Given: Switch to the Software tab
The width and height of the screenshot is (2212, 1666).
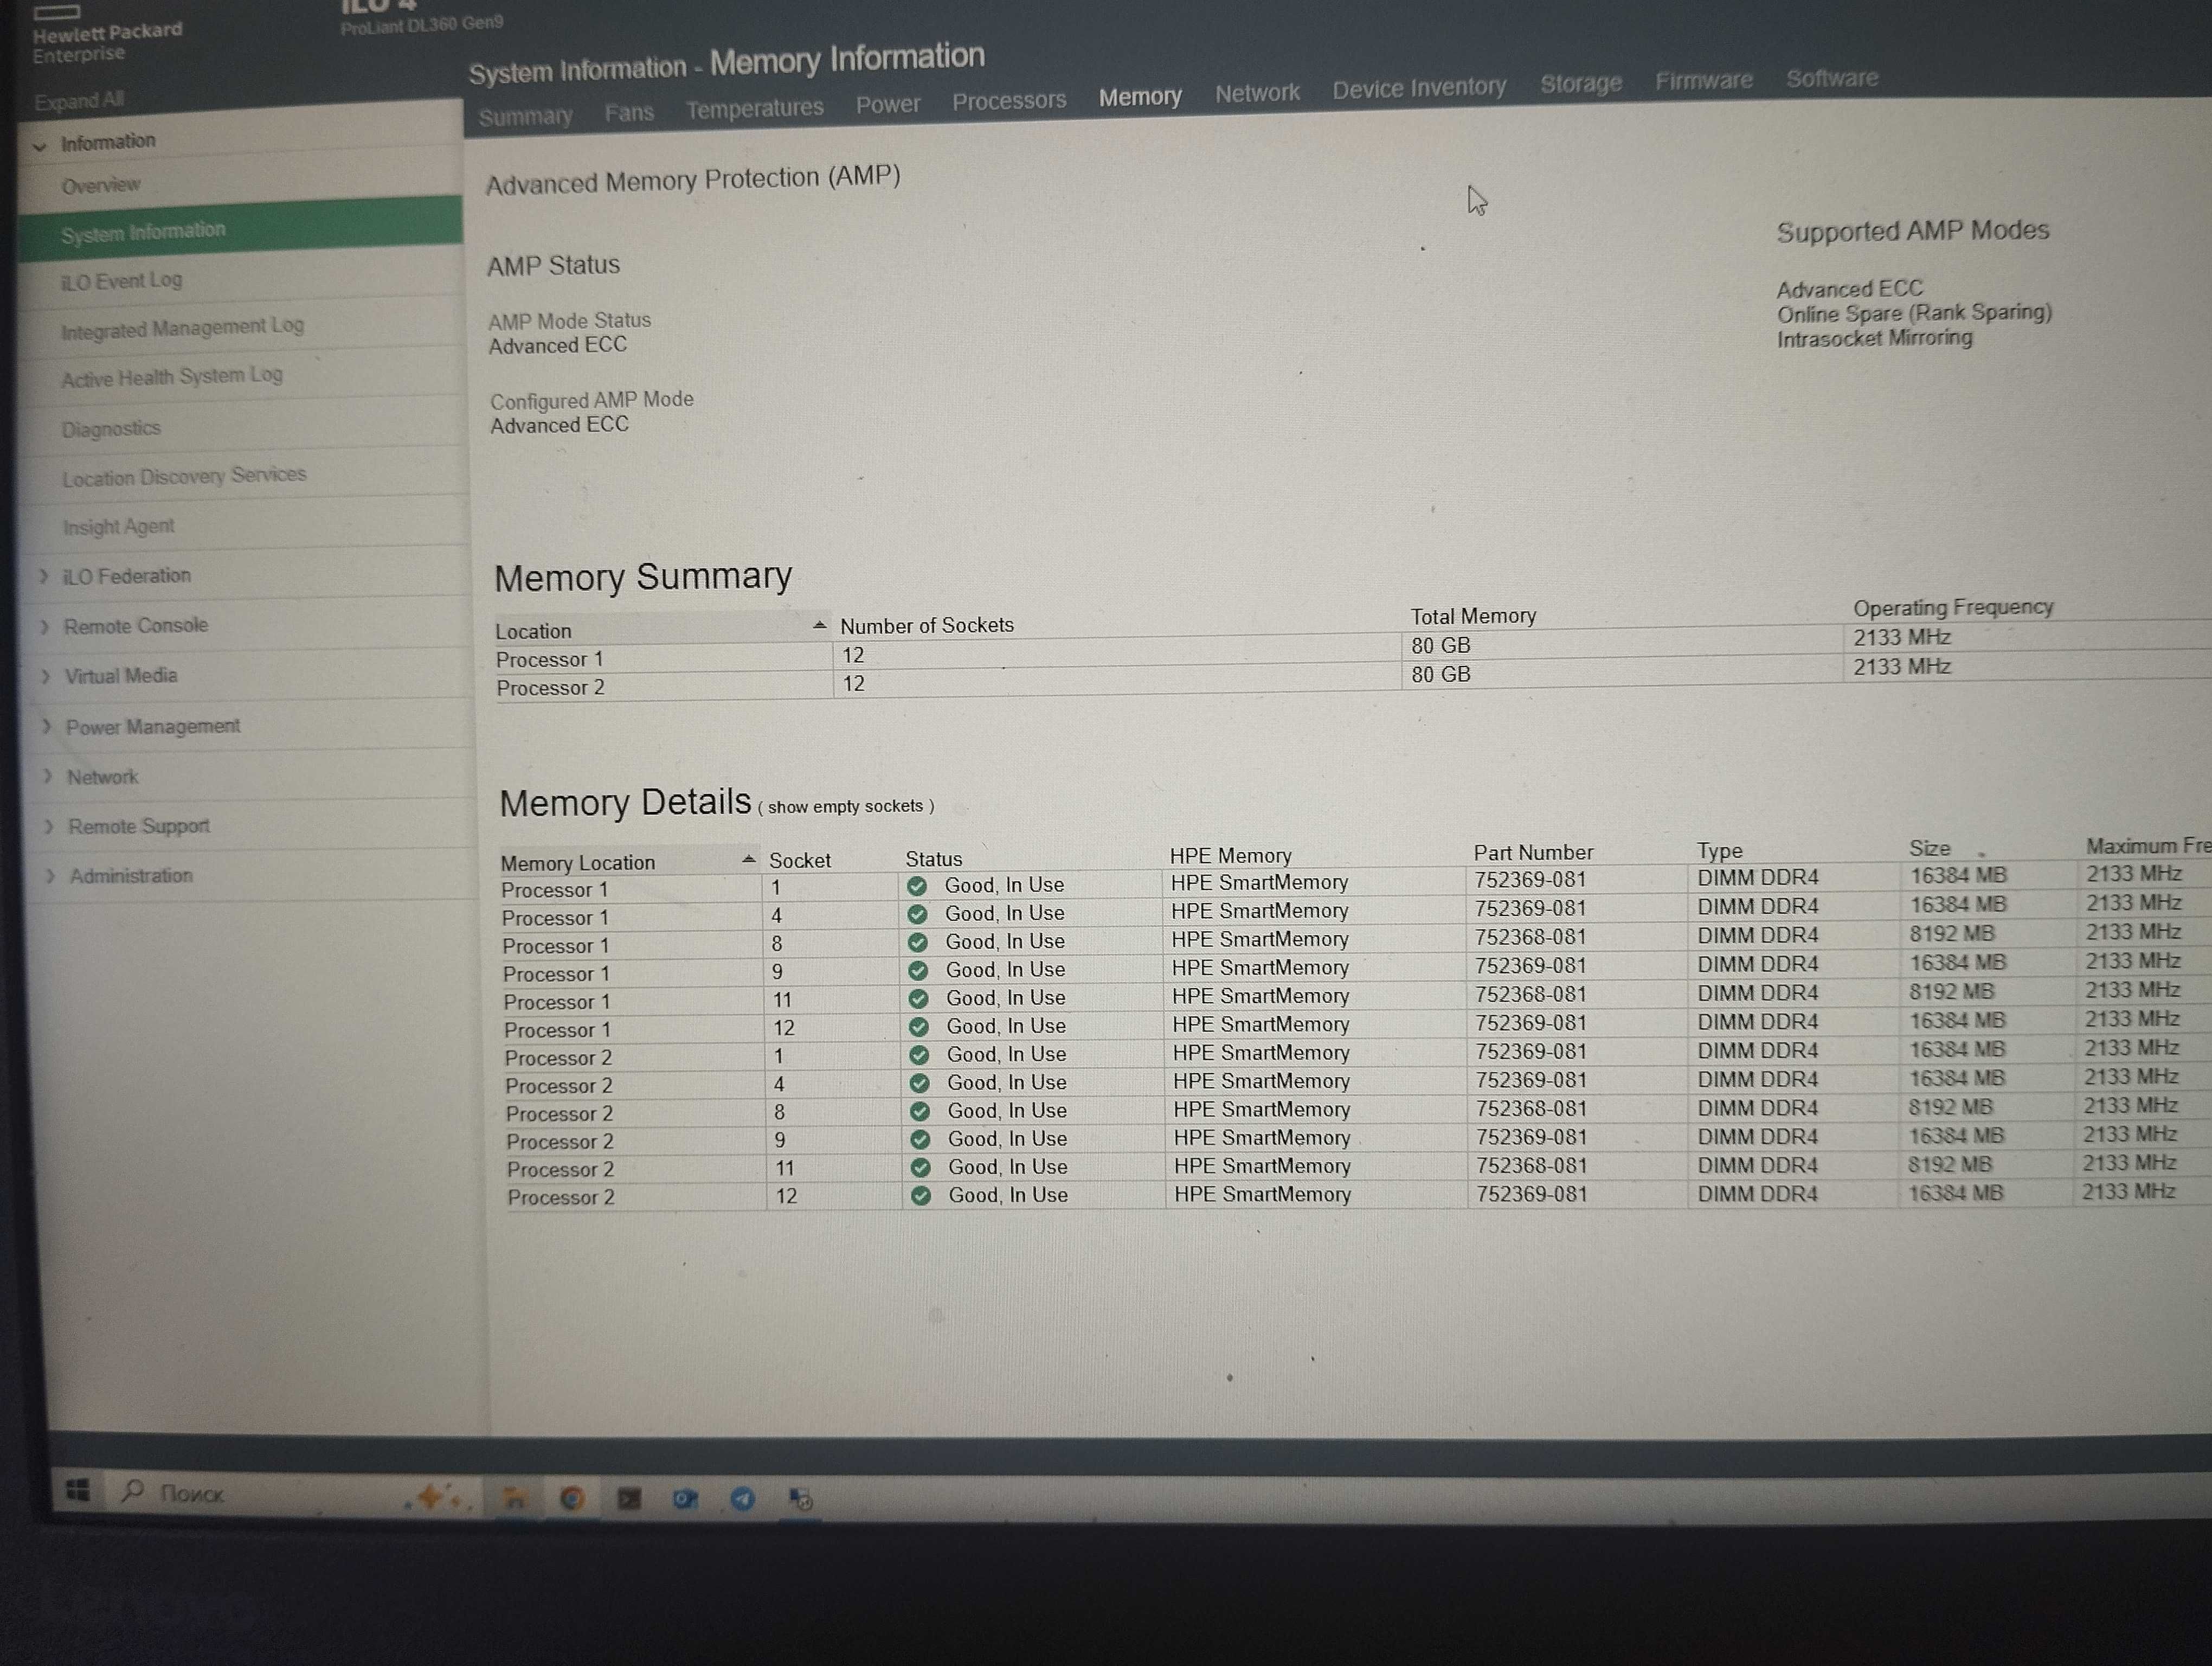Looking at the screenshot, I should coord(1832,78).
